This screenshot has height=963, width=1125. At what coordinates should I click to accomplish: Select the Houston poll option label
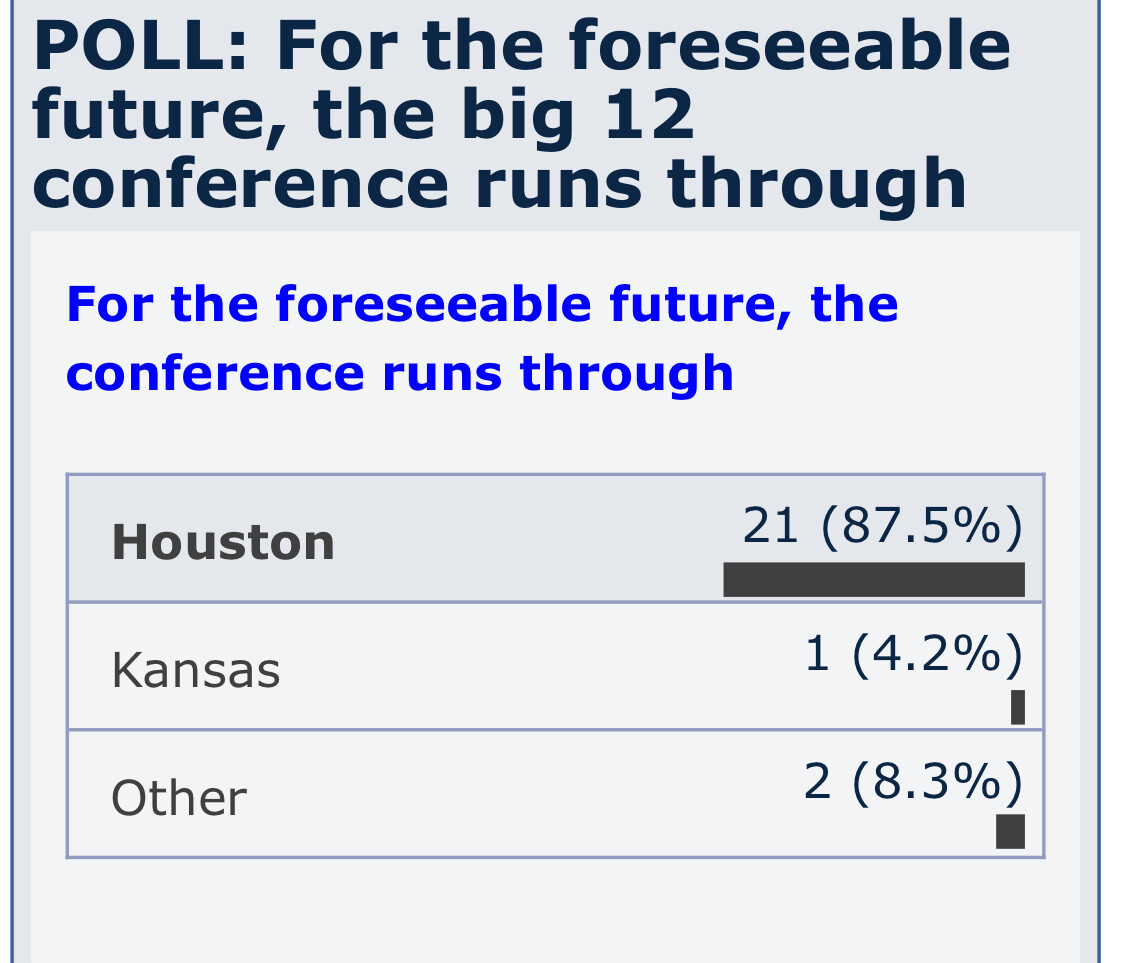pyautogui.click(x=223, y=542)
